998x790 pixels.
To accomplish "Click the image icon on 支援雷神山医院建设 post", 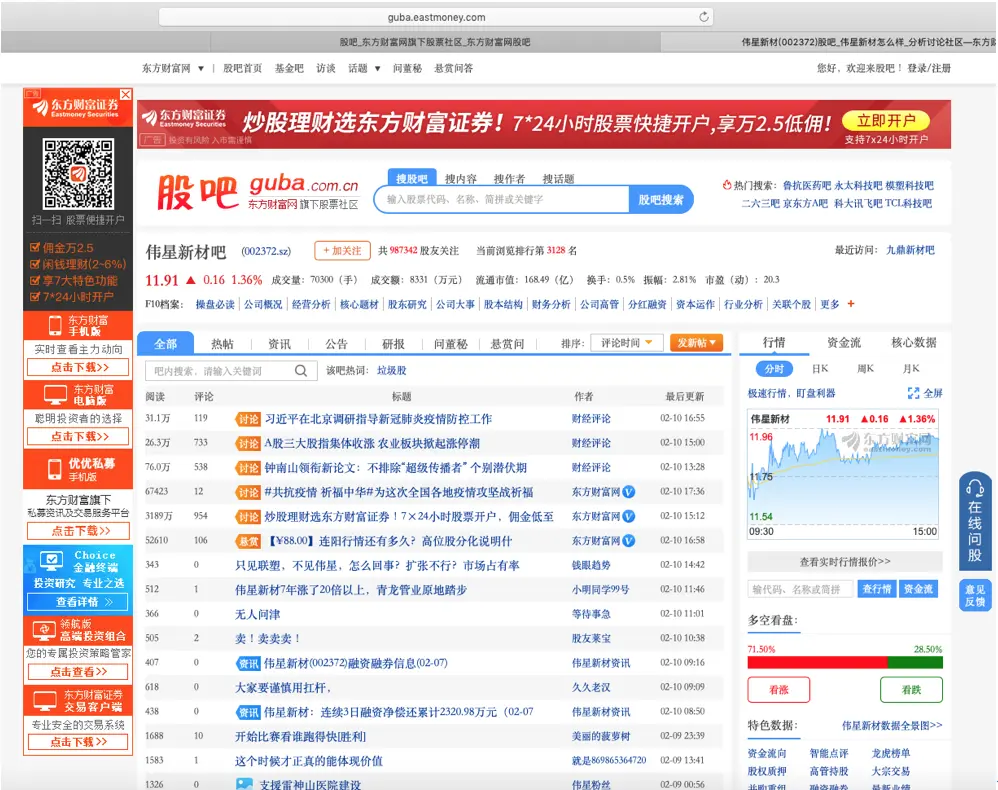I will pos(244,784).
